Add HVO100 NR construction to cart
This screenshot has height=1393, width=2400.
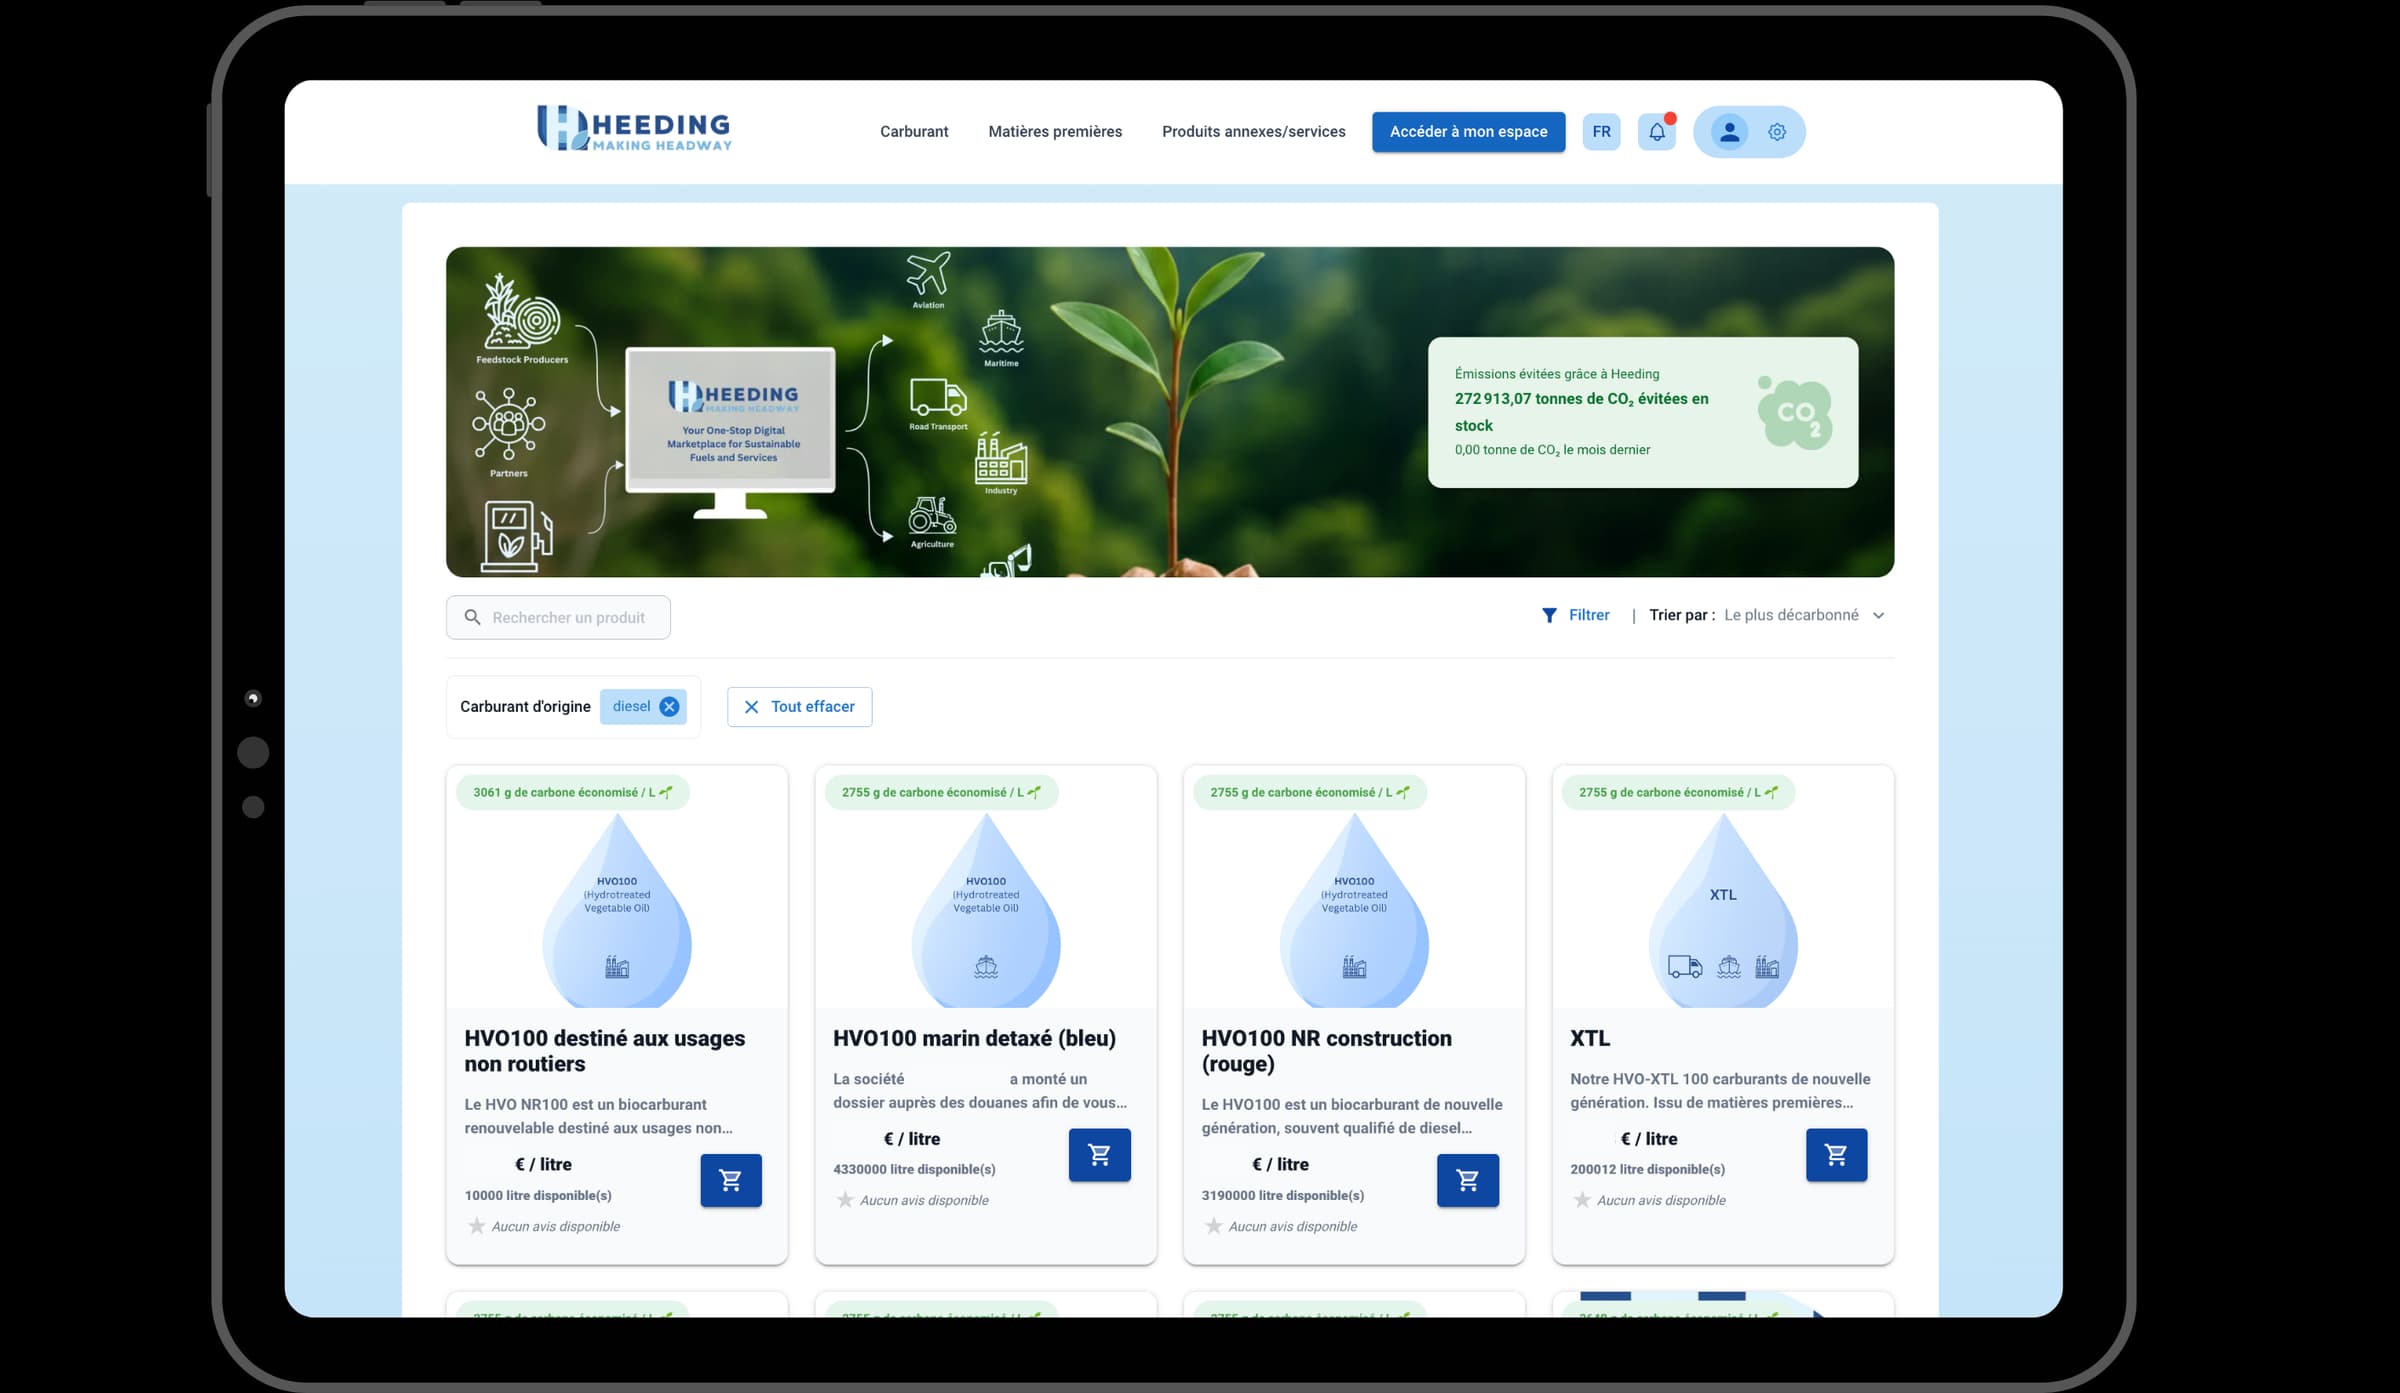tap(1468, 1180)
